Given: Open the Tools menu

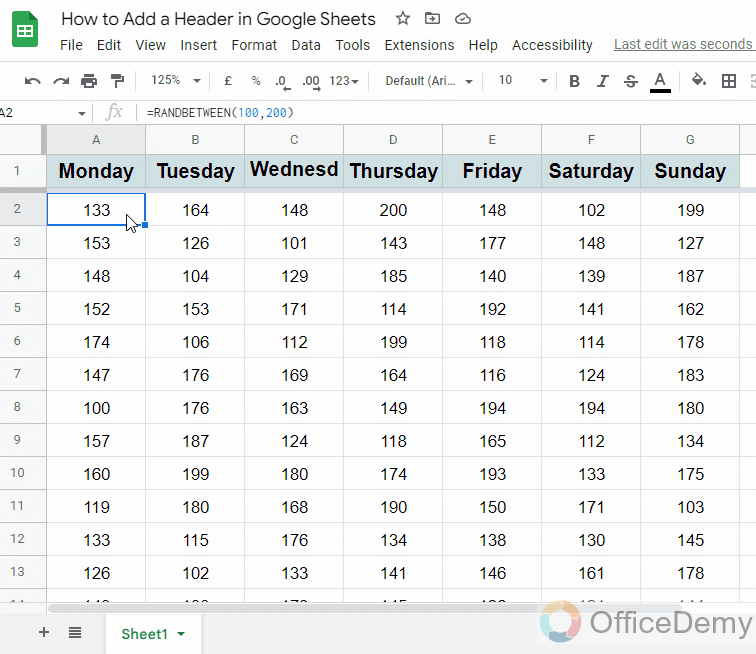Looking at the screenshot, I should pyautogui.click(x=352, y=45).
